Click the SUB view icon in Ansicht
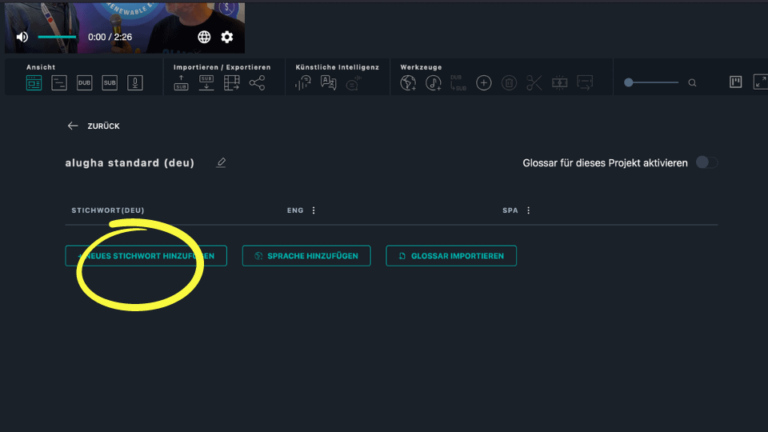 click(x=109, y=83)
